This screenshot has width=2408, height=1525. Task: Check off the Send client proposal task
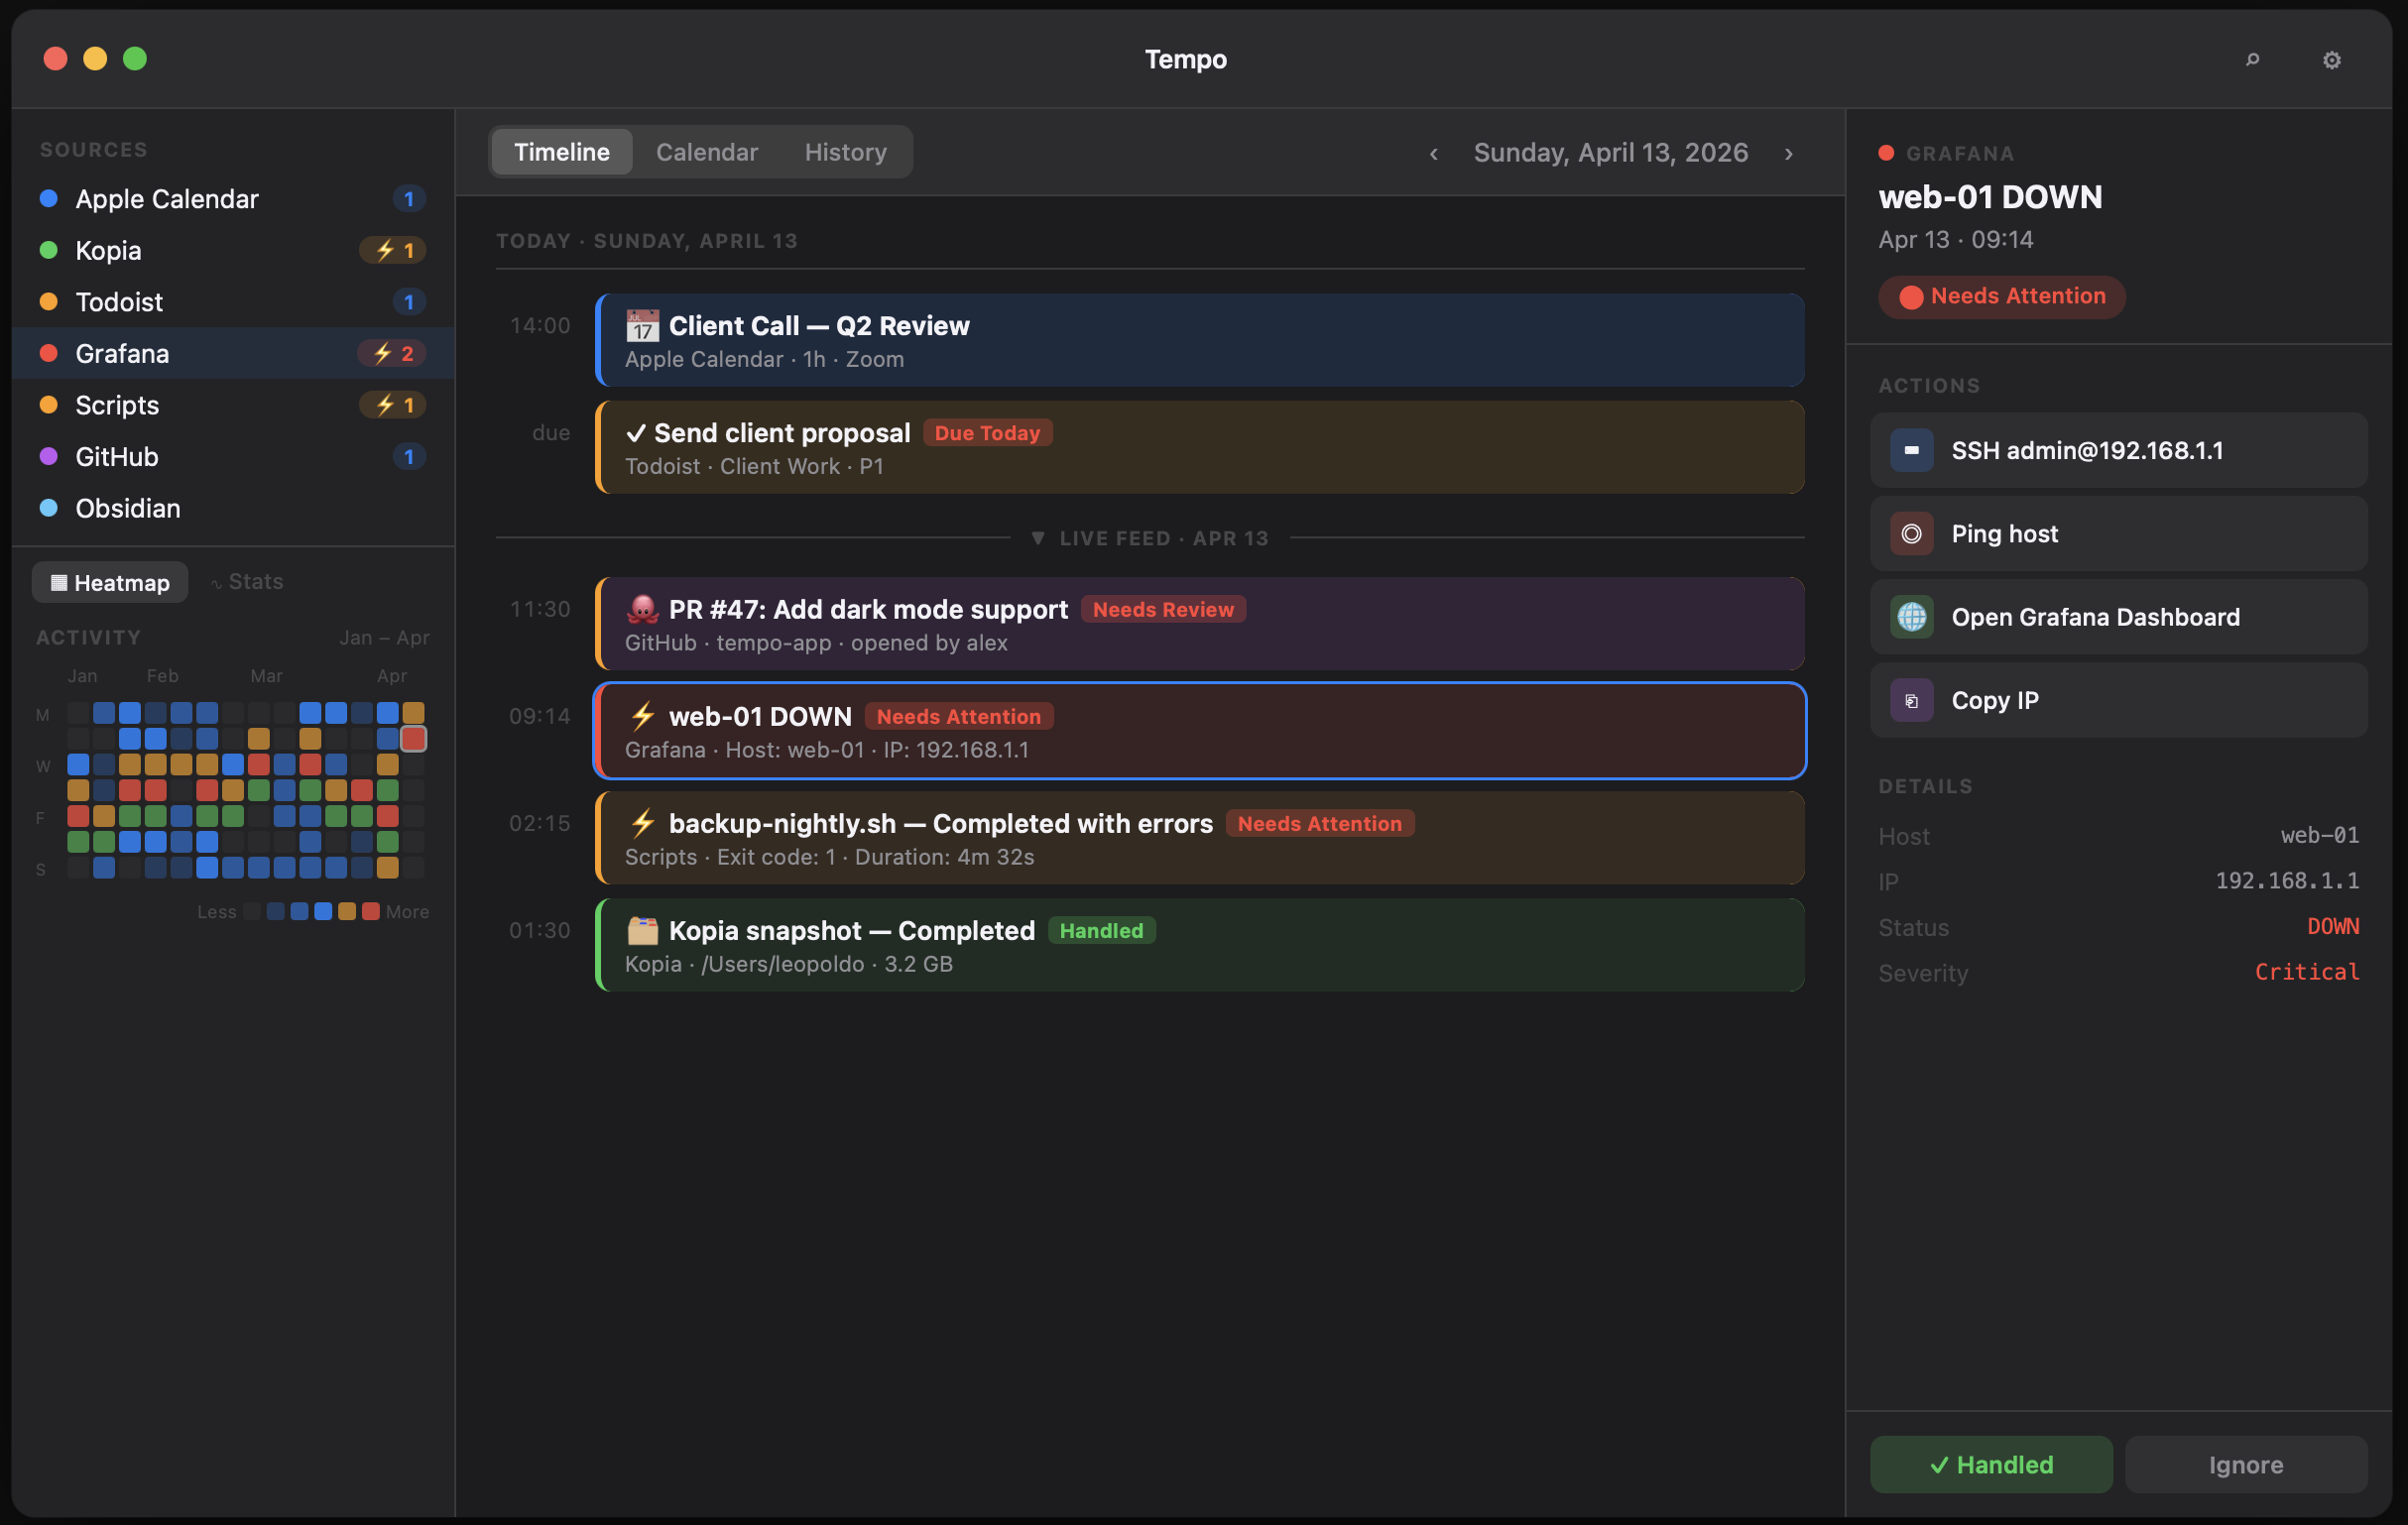point(636,433)
